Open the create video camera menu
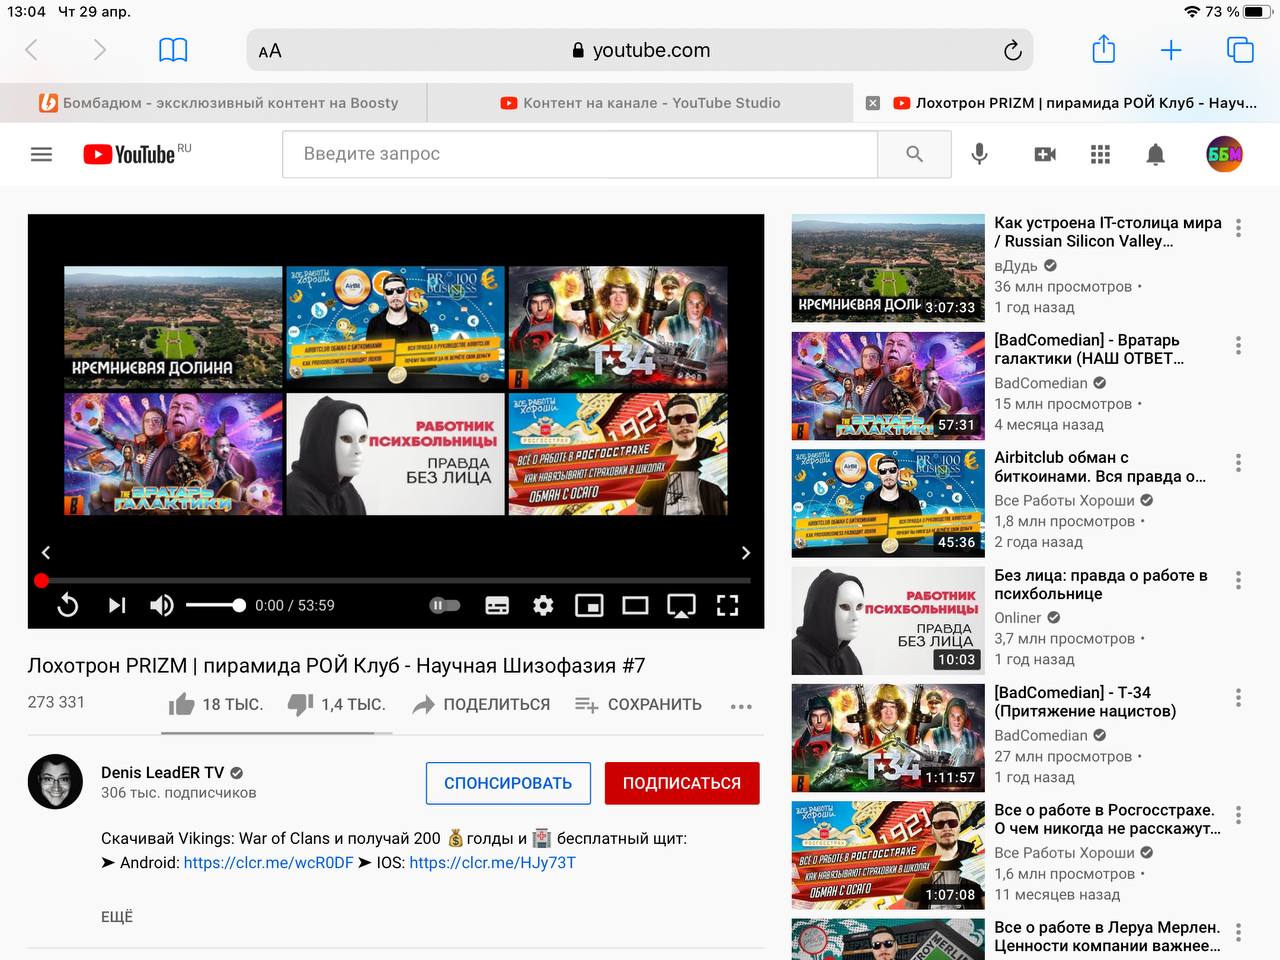 [1044, 154]
